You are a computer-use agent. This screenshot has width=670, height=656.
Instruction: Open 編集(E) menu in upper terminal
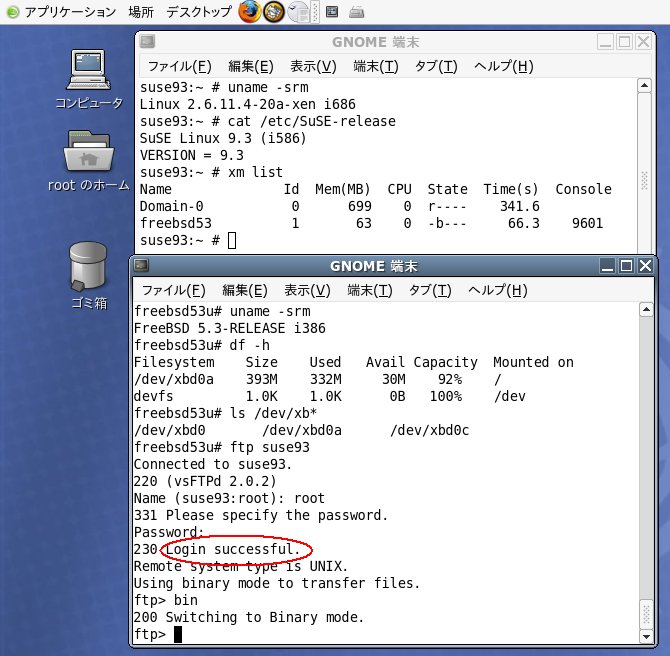tap(250, 66)
